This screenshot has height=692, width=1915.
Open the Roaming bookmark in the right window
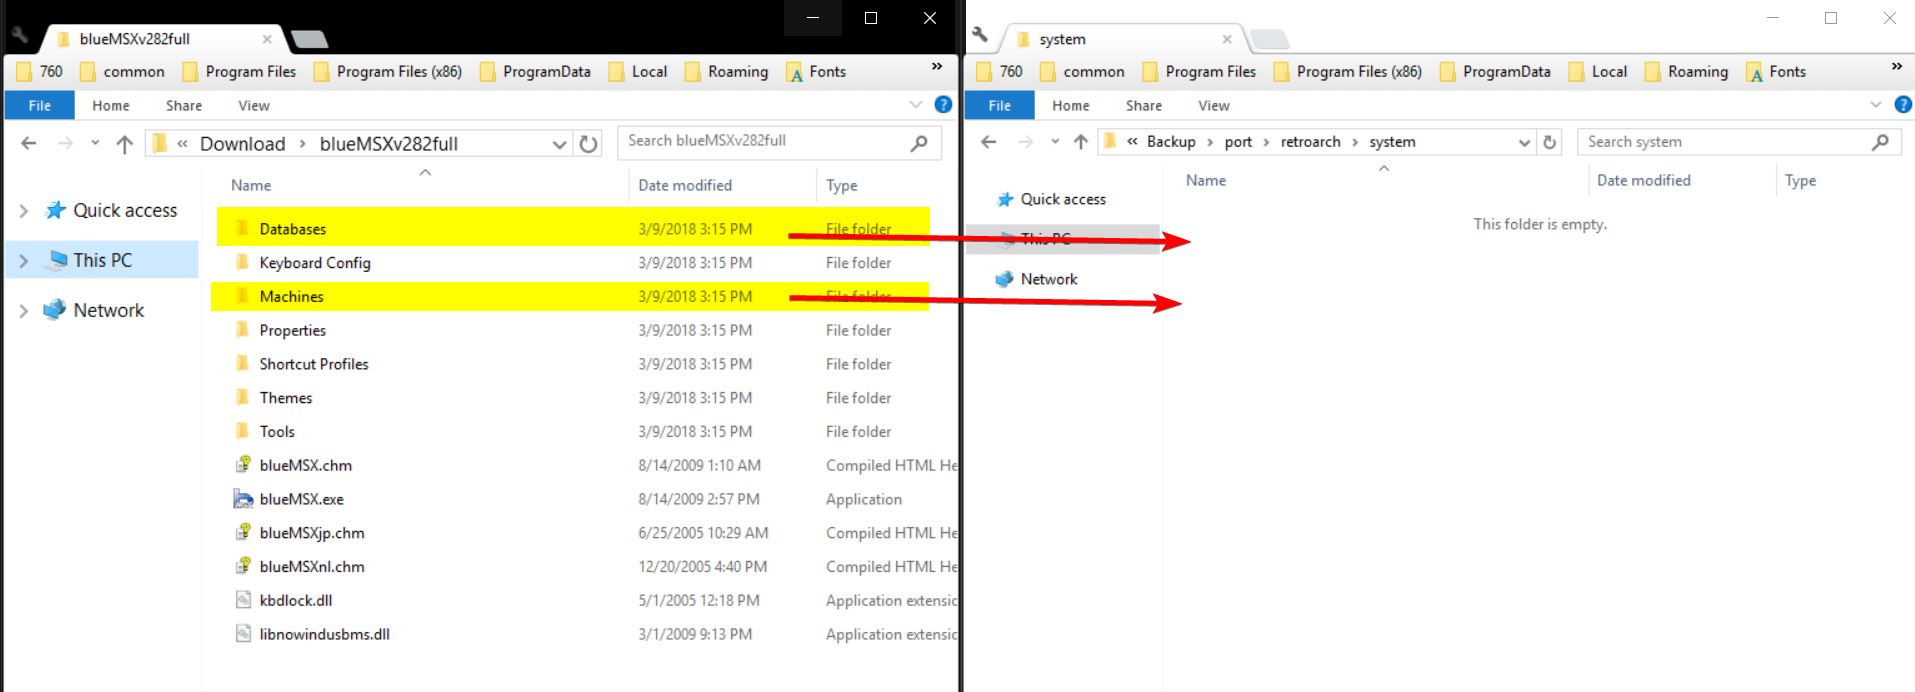click(x=1687, y=72)
